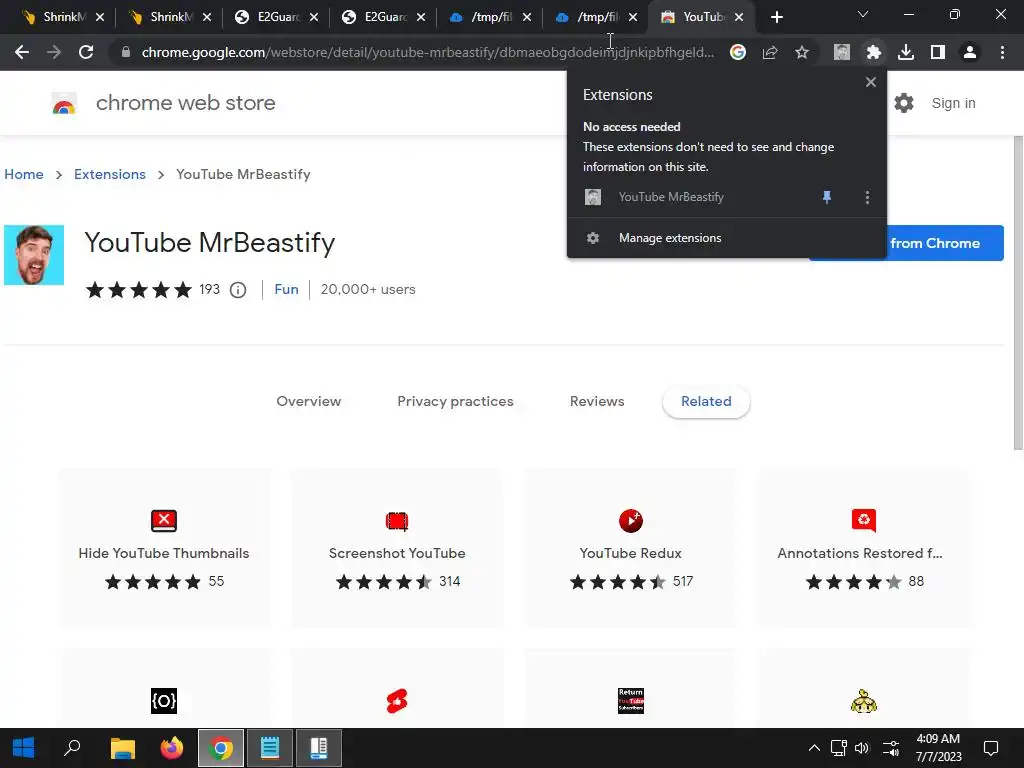Open a new browser tab

tap(776, 18)
